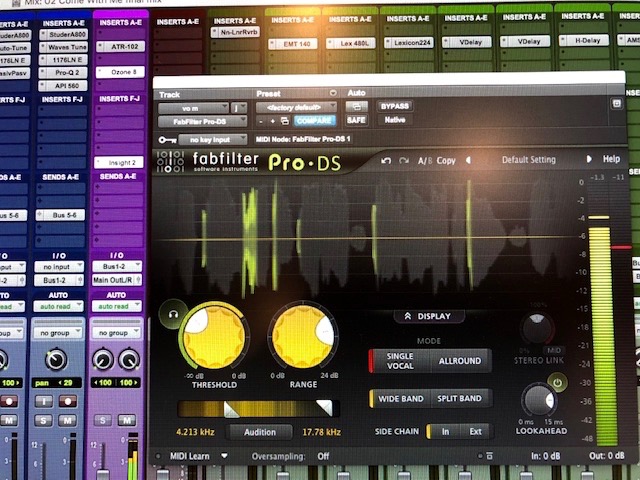This screenshot has height=480, width=640.
Task: Open the insert position 'j' dropdown
Action: pos(239,108)
